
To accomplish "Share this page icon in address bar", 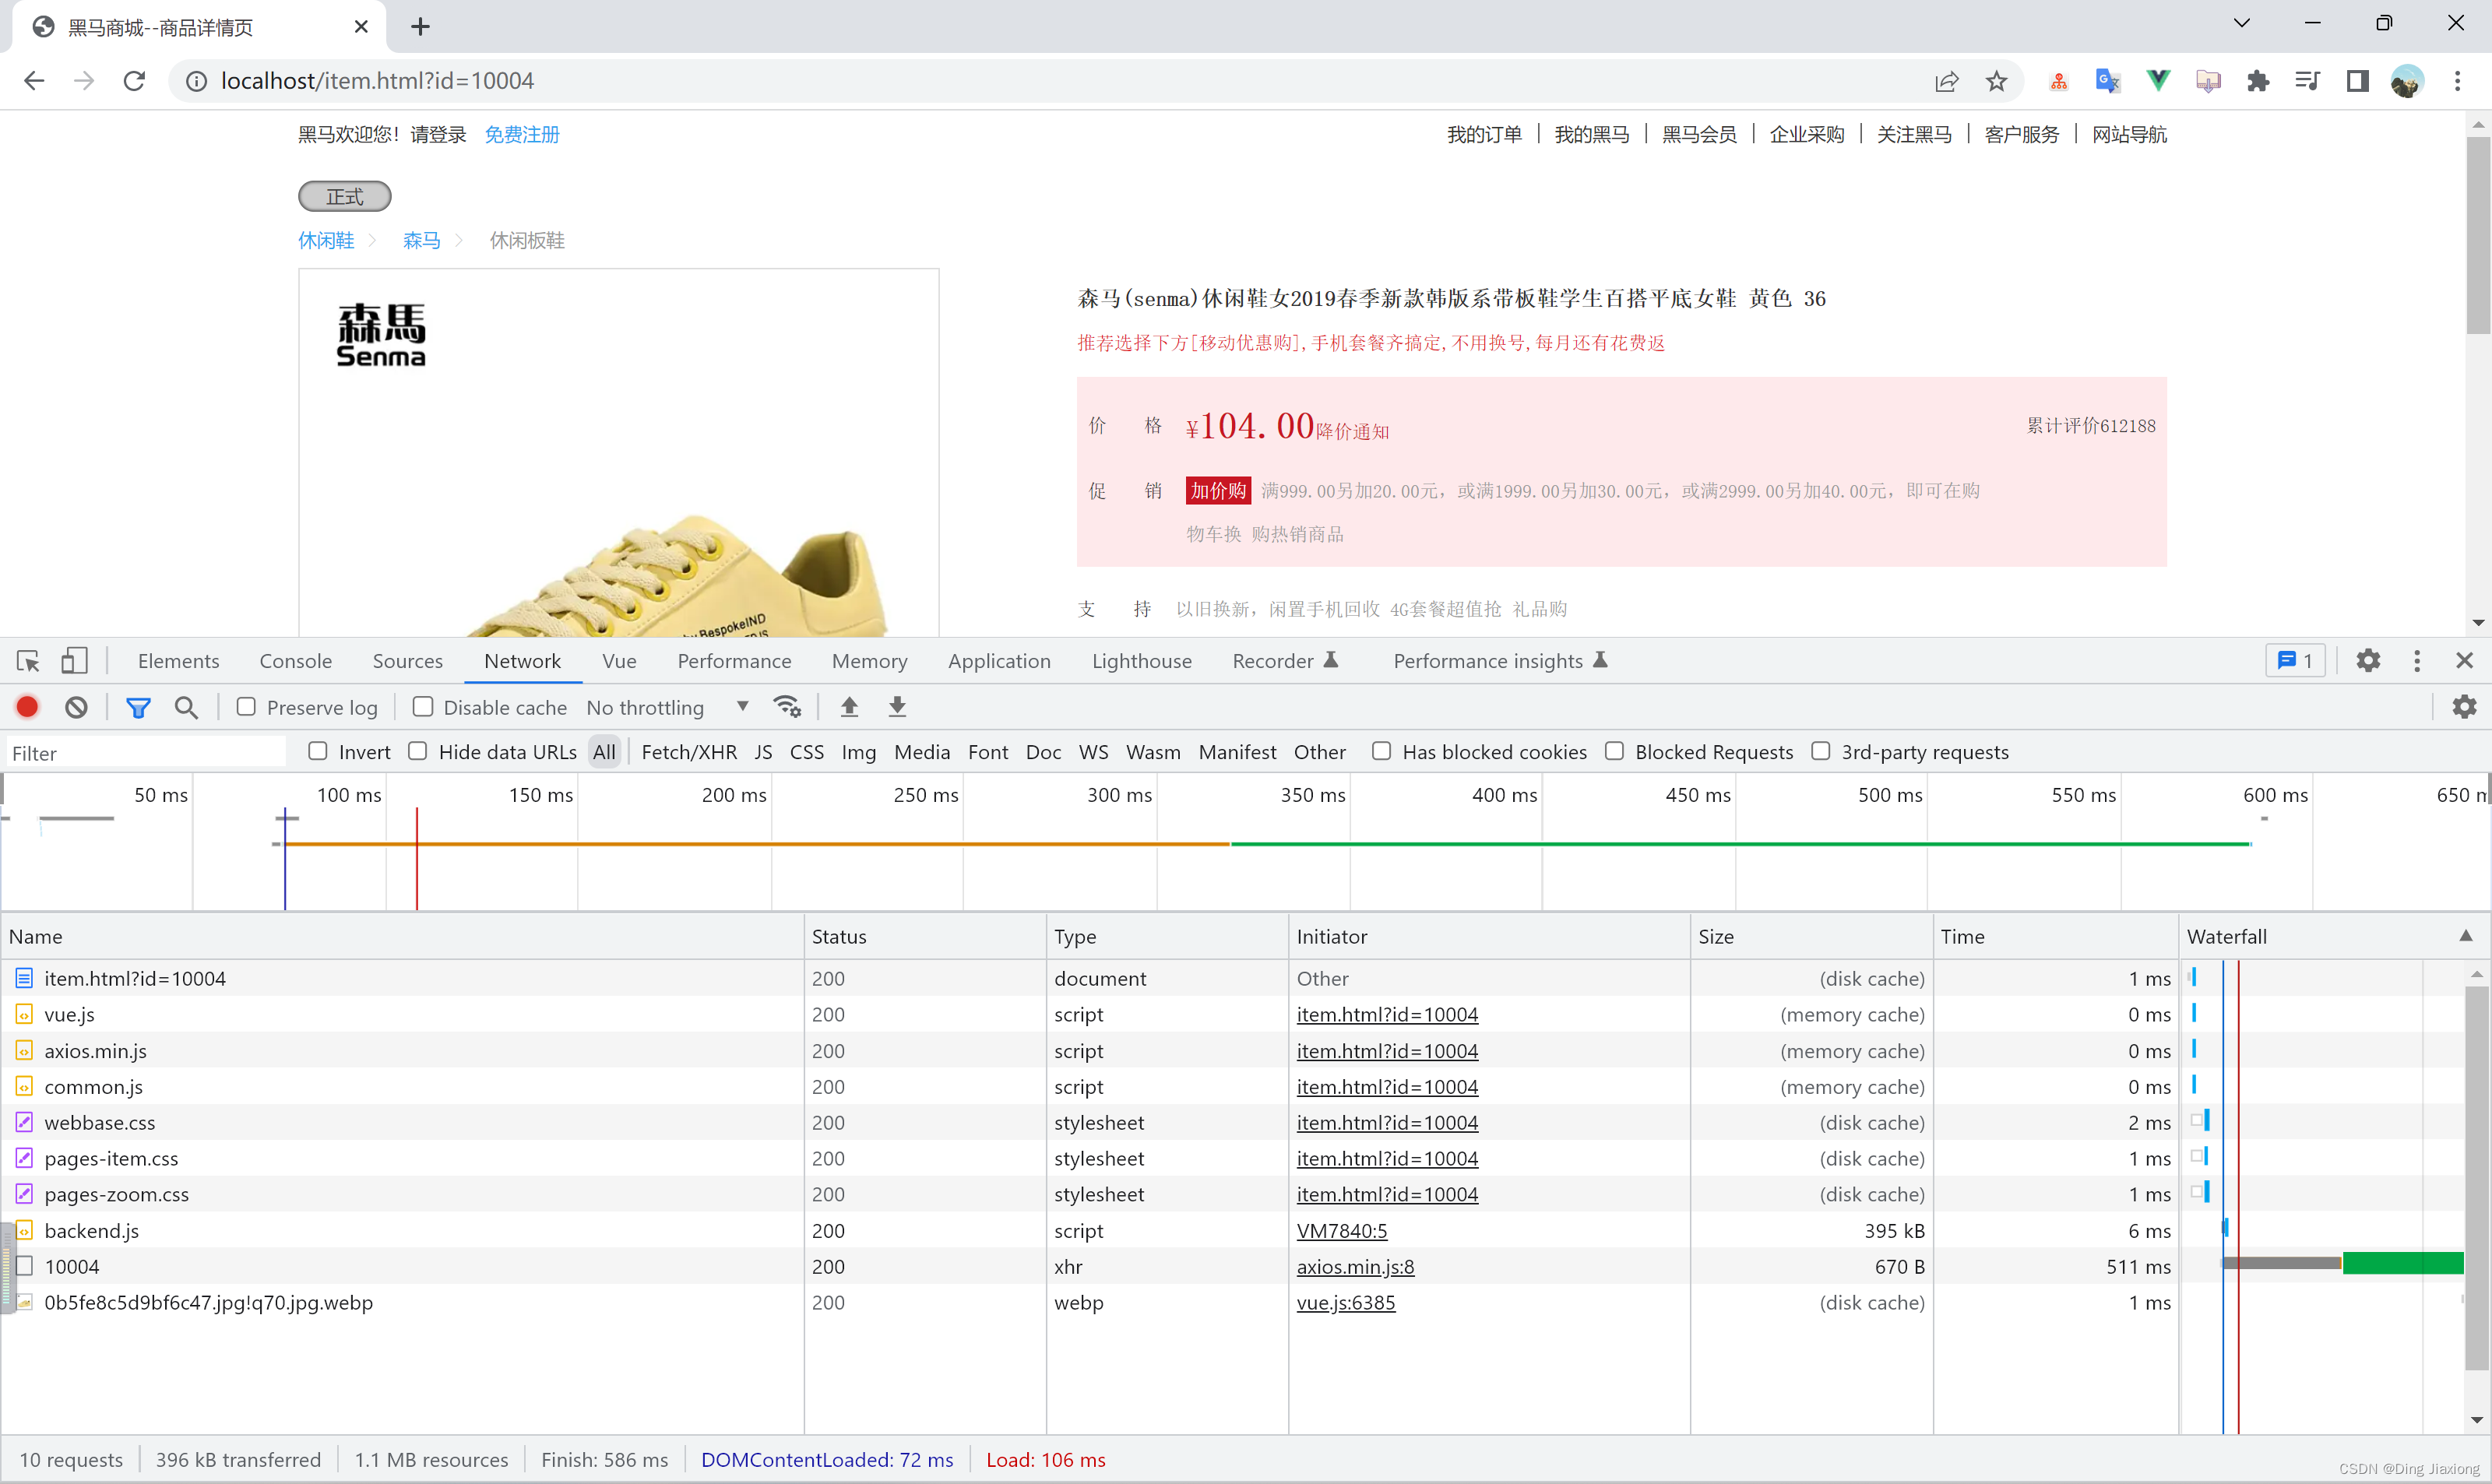I will [1946, 81].
